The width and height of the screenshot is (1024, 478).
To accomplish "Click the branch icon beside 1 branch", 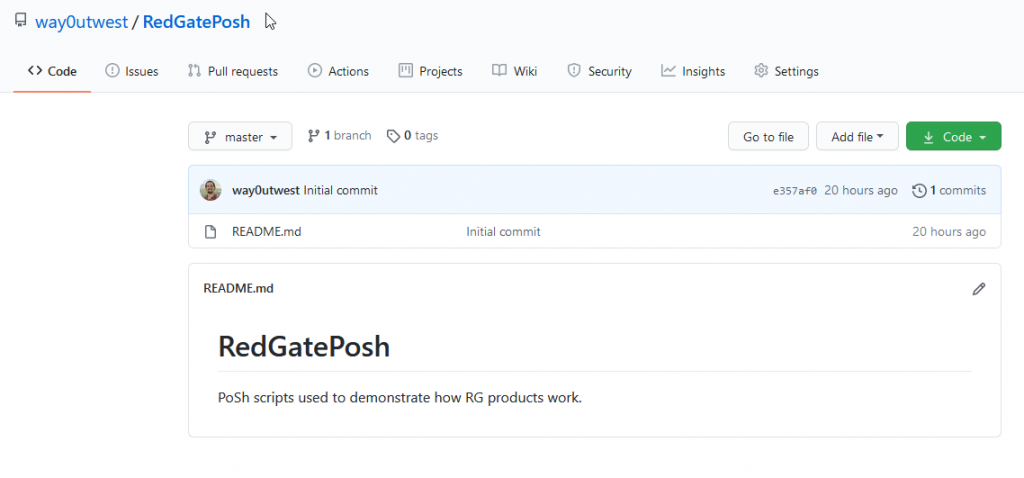I will pyautogui.click(x=313, y=136).
